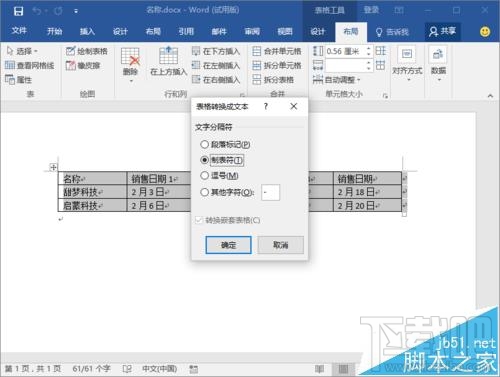Click the Save icon in the title bar
The image size is (500, 377).
(18, 11)
